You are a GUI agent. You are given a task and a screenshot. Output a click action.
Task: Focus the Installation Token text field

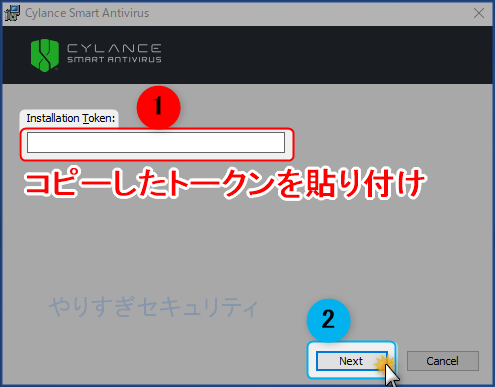156,142
